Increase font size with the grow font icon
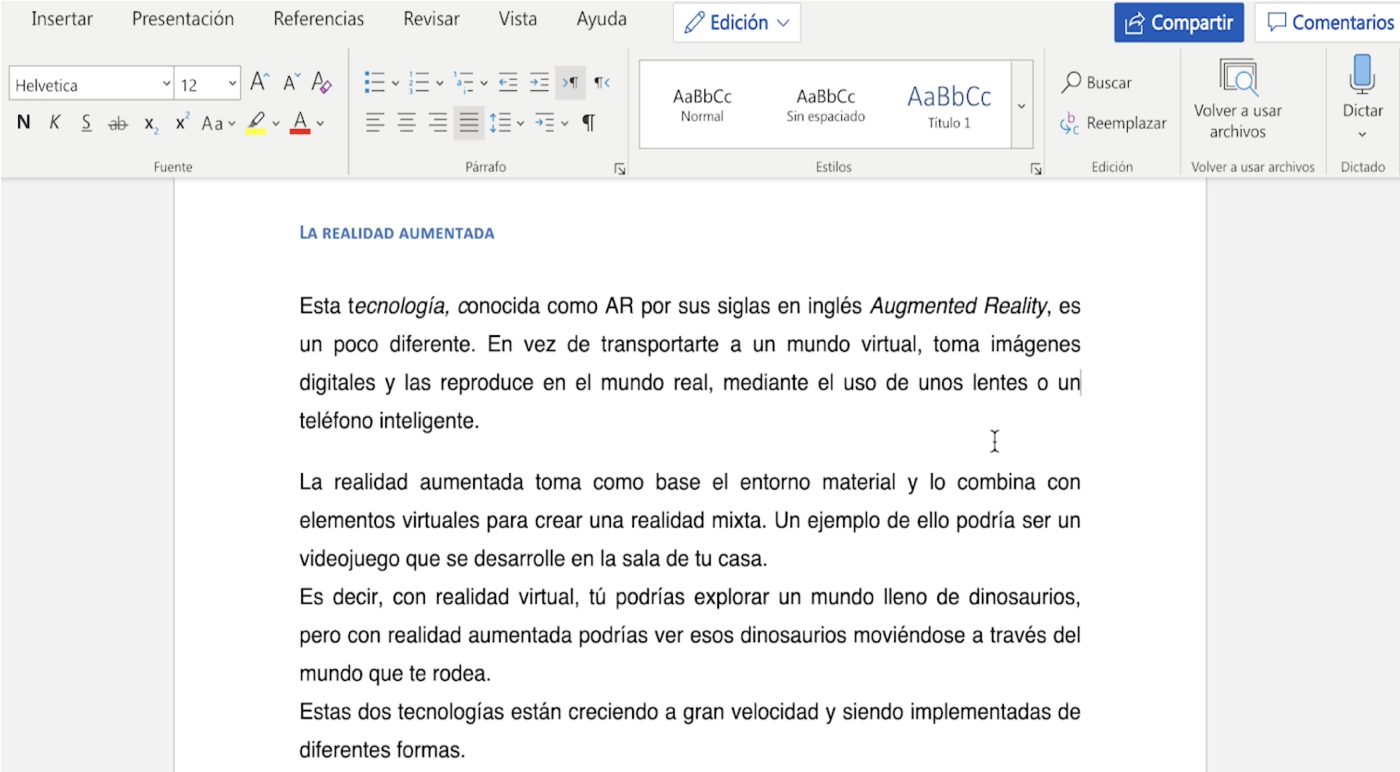1400x772 pixels. click(x=260, y=83)
